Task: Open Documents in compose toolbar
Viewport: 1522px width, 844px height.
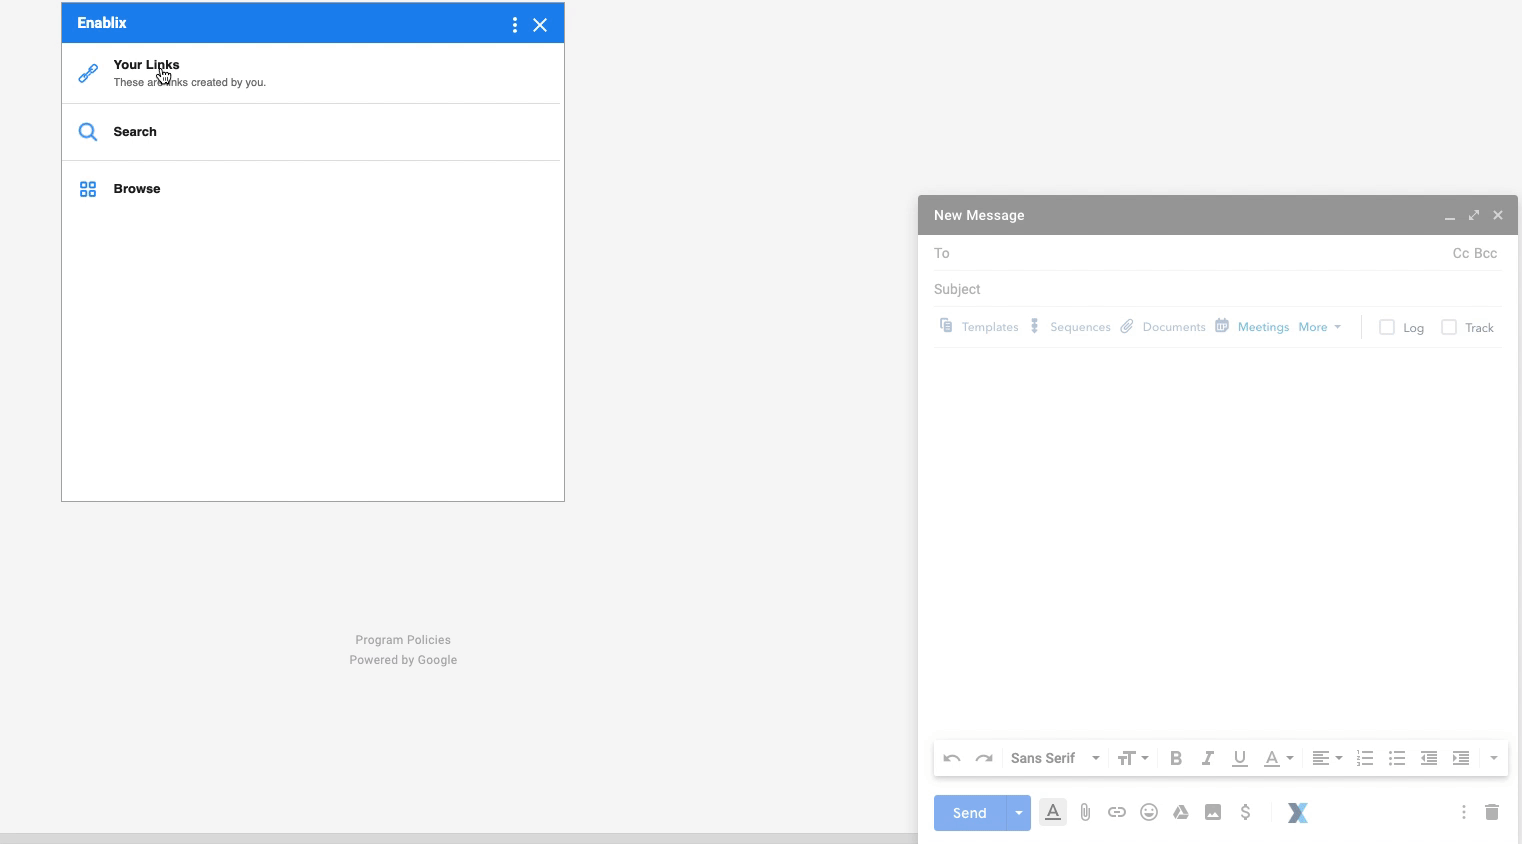Action: coord(1163,327)
